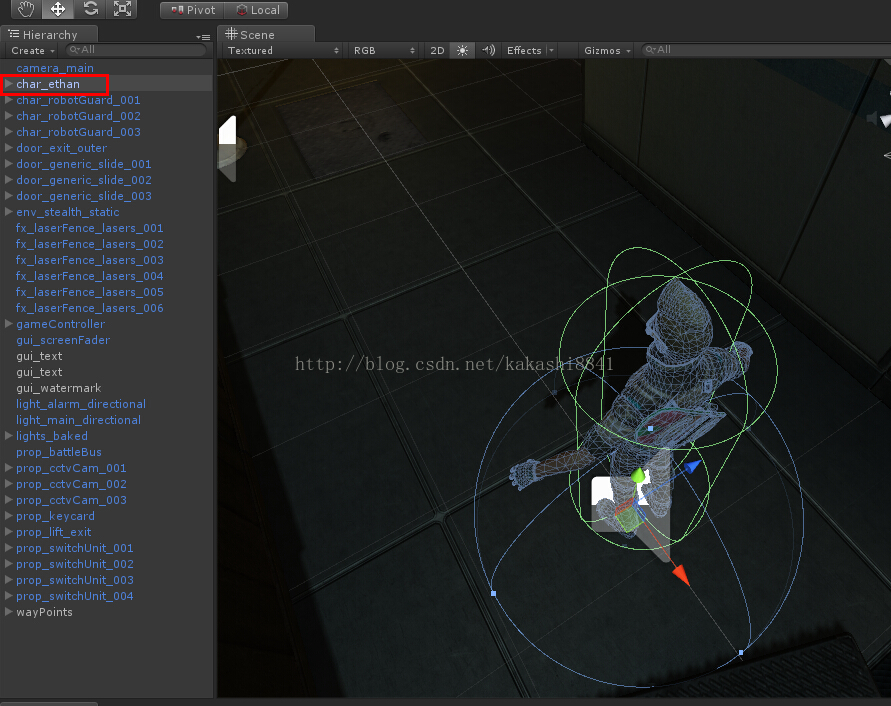Expand the gameController node

click(x=9, y=323)
